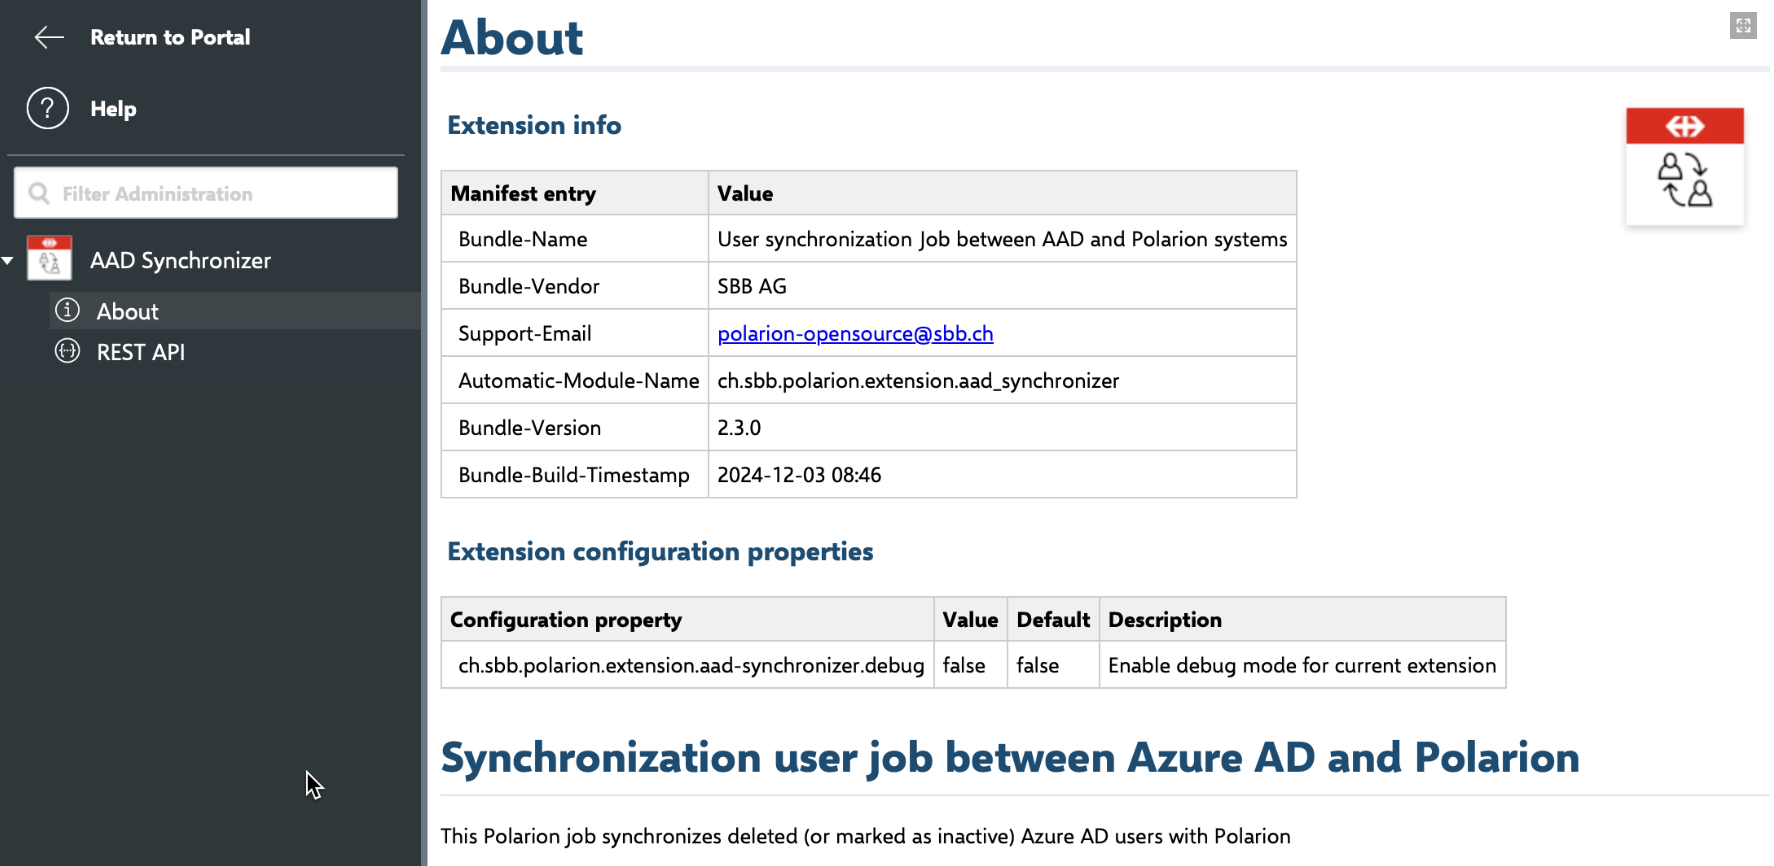Click the Manifest entry column header
The height and width of the screenshot is (866, 1774).
pyautogui.click(x=575, y=193)
